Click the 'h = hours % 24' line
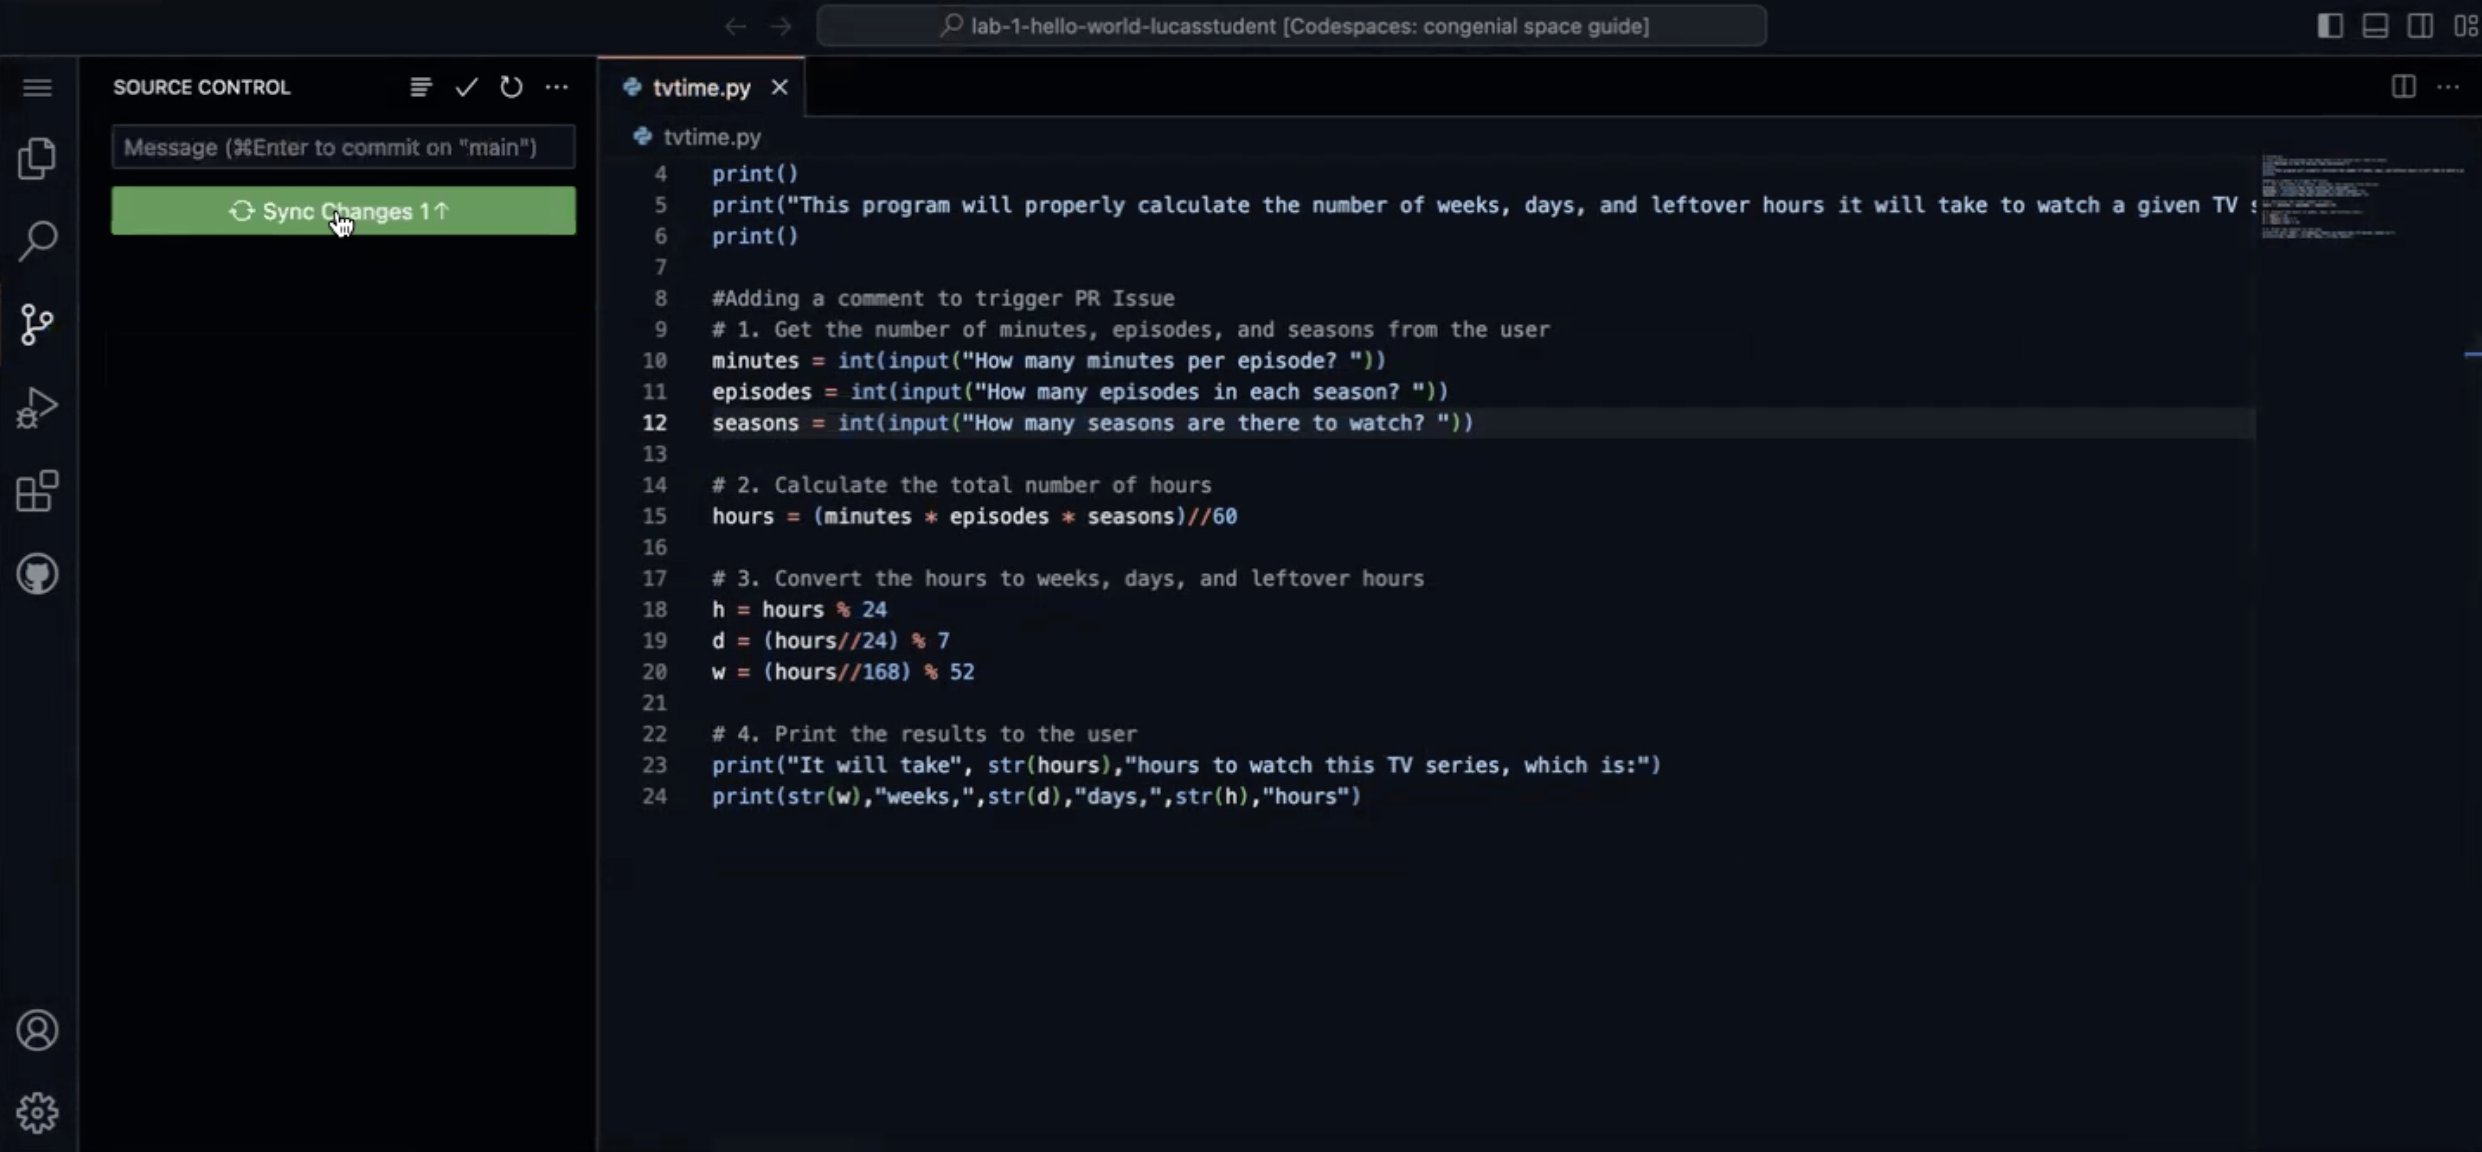This screenshot has height=1152, width=2482. tap(799, 610)
